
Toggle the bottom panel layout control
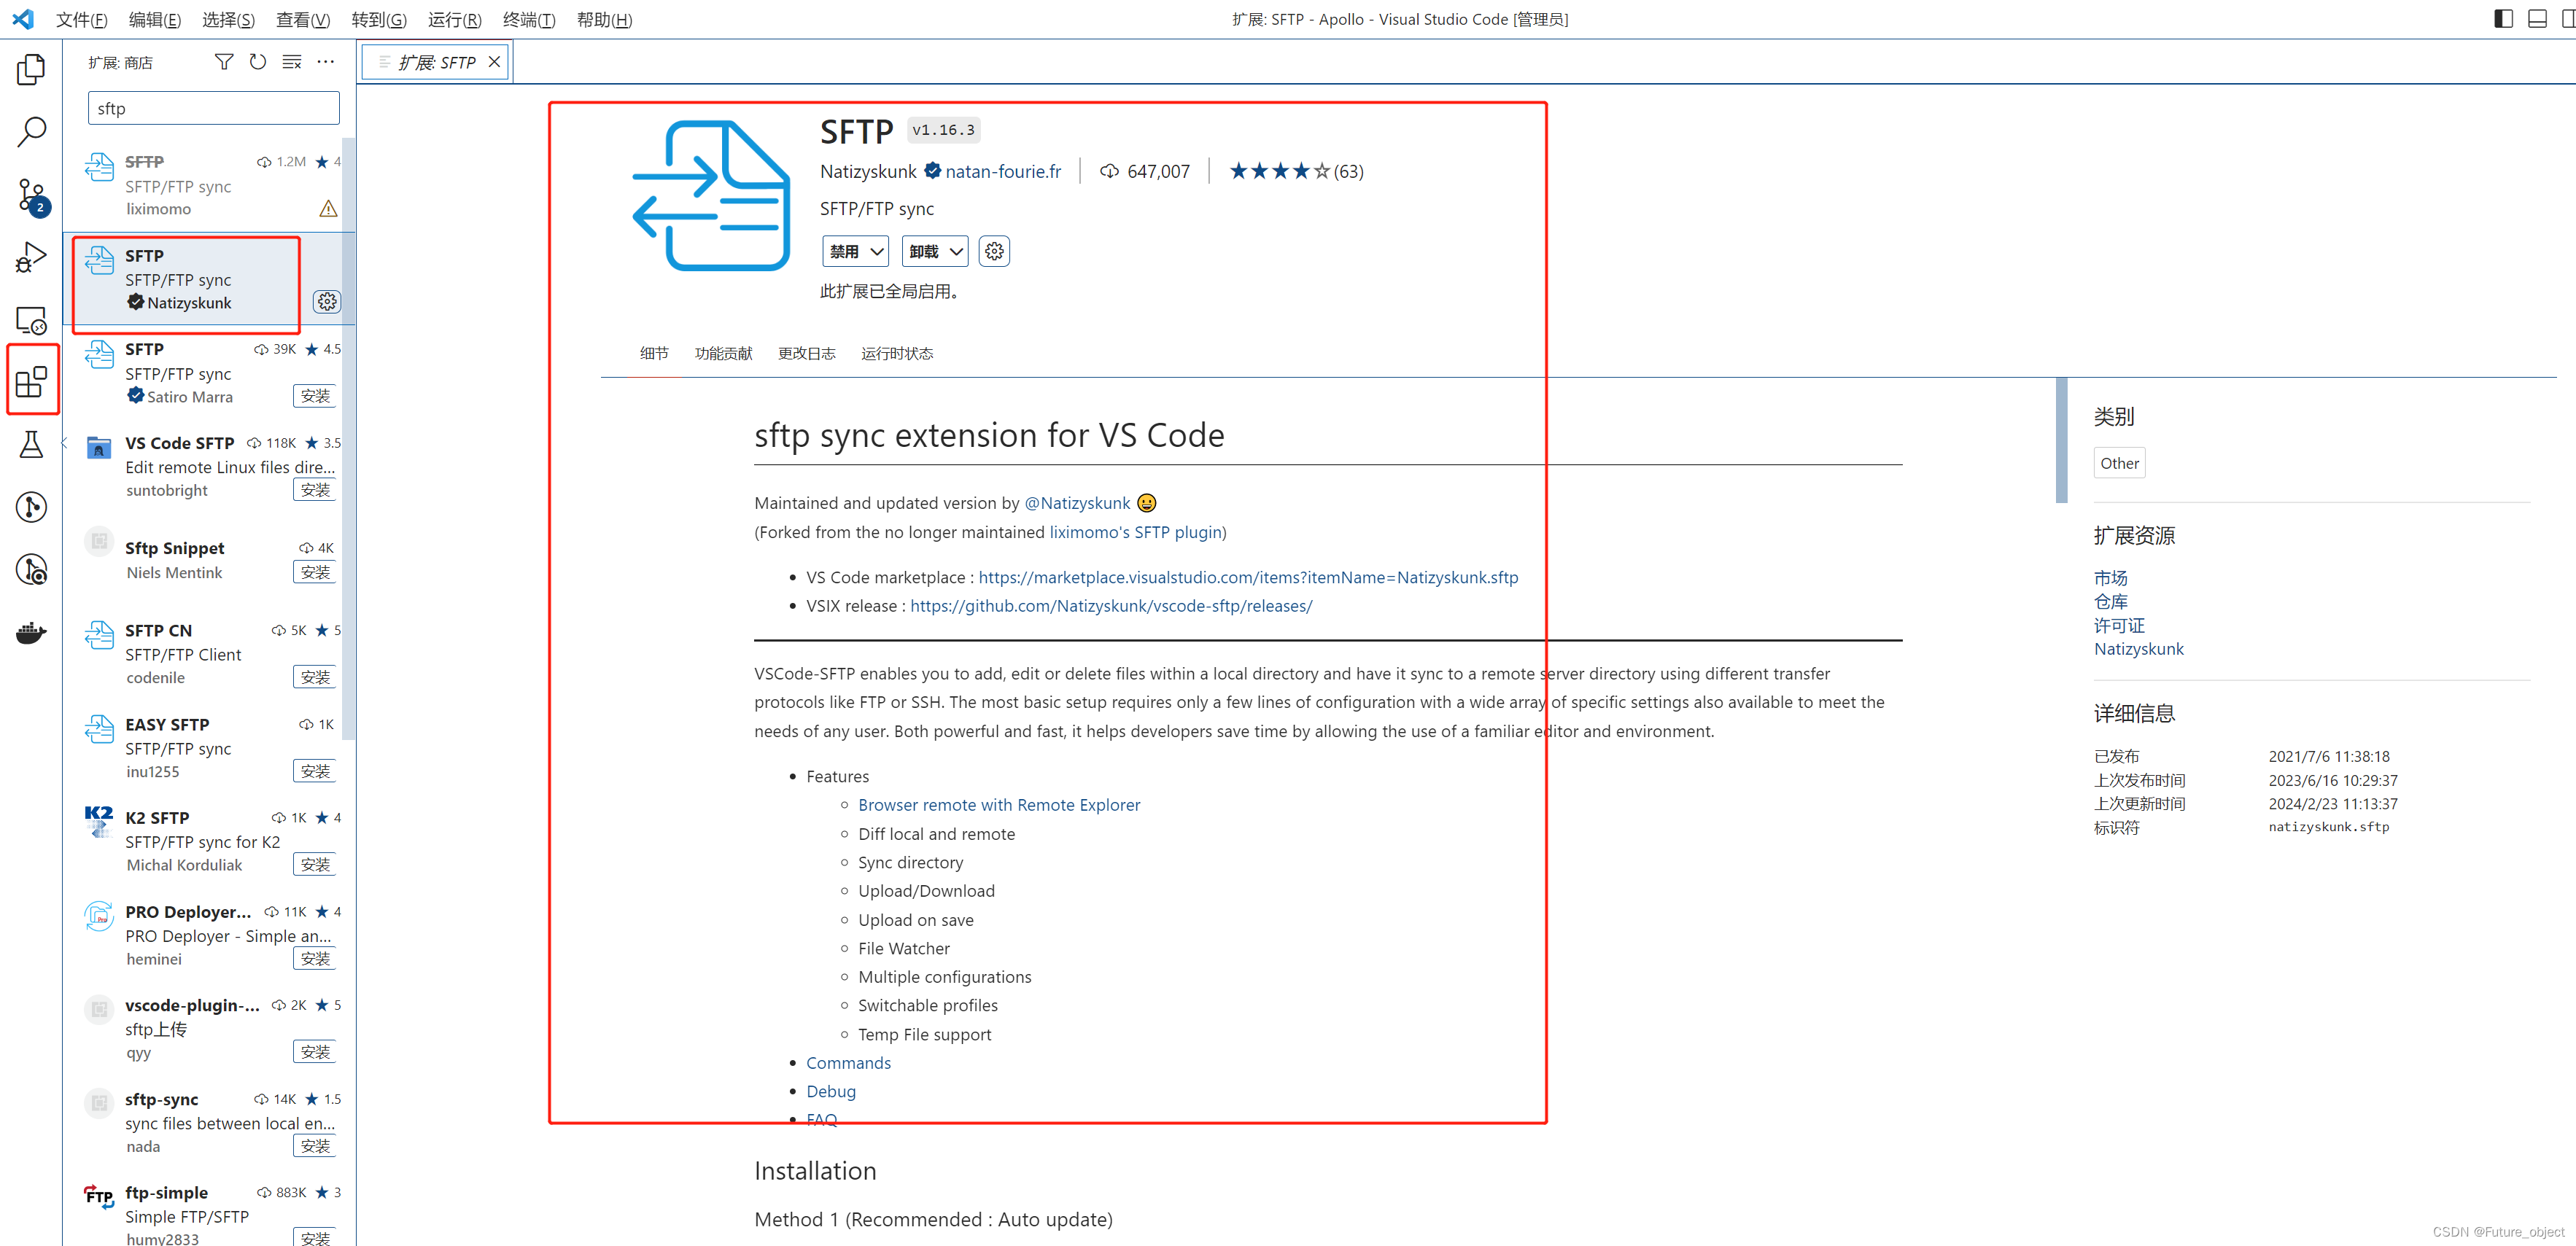2538,18
